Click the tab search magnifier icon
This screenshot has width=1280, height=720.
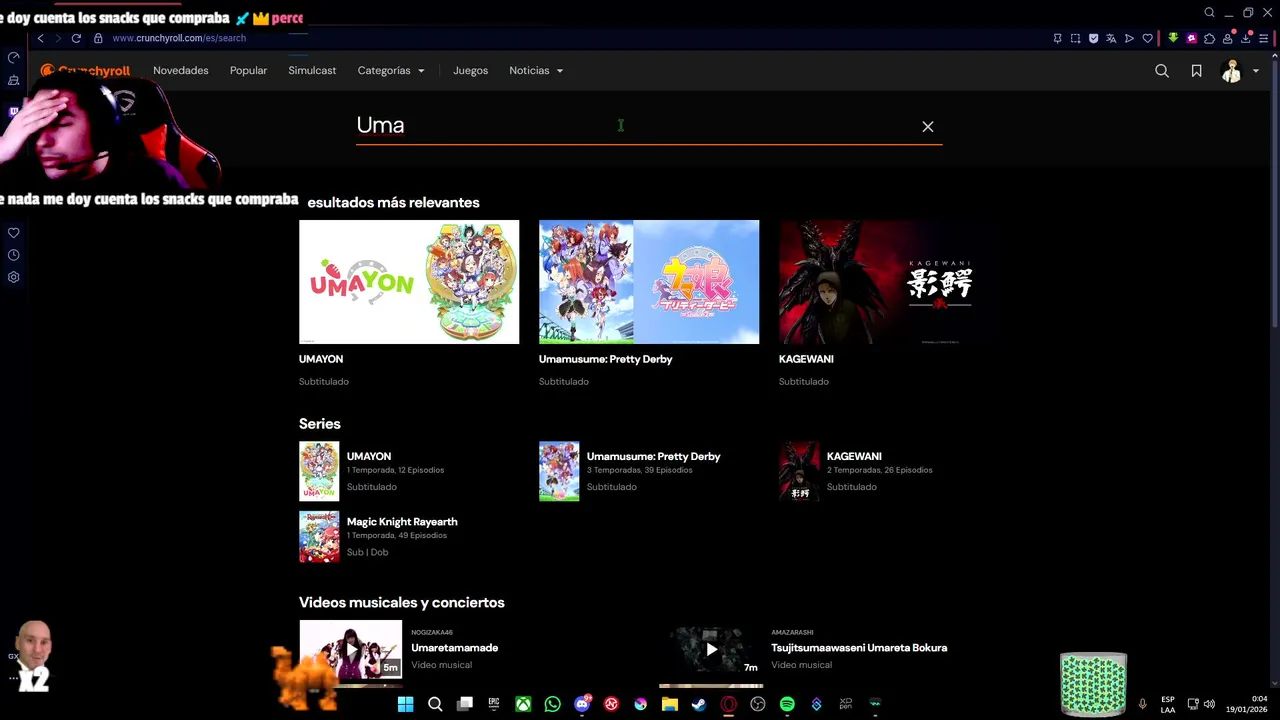(x=1209, y=13)
